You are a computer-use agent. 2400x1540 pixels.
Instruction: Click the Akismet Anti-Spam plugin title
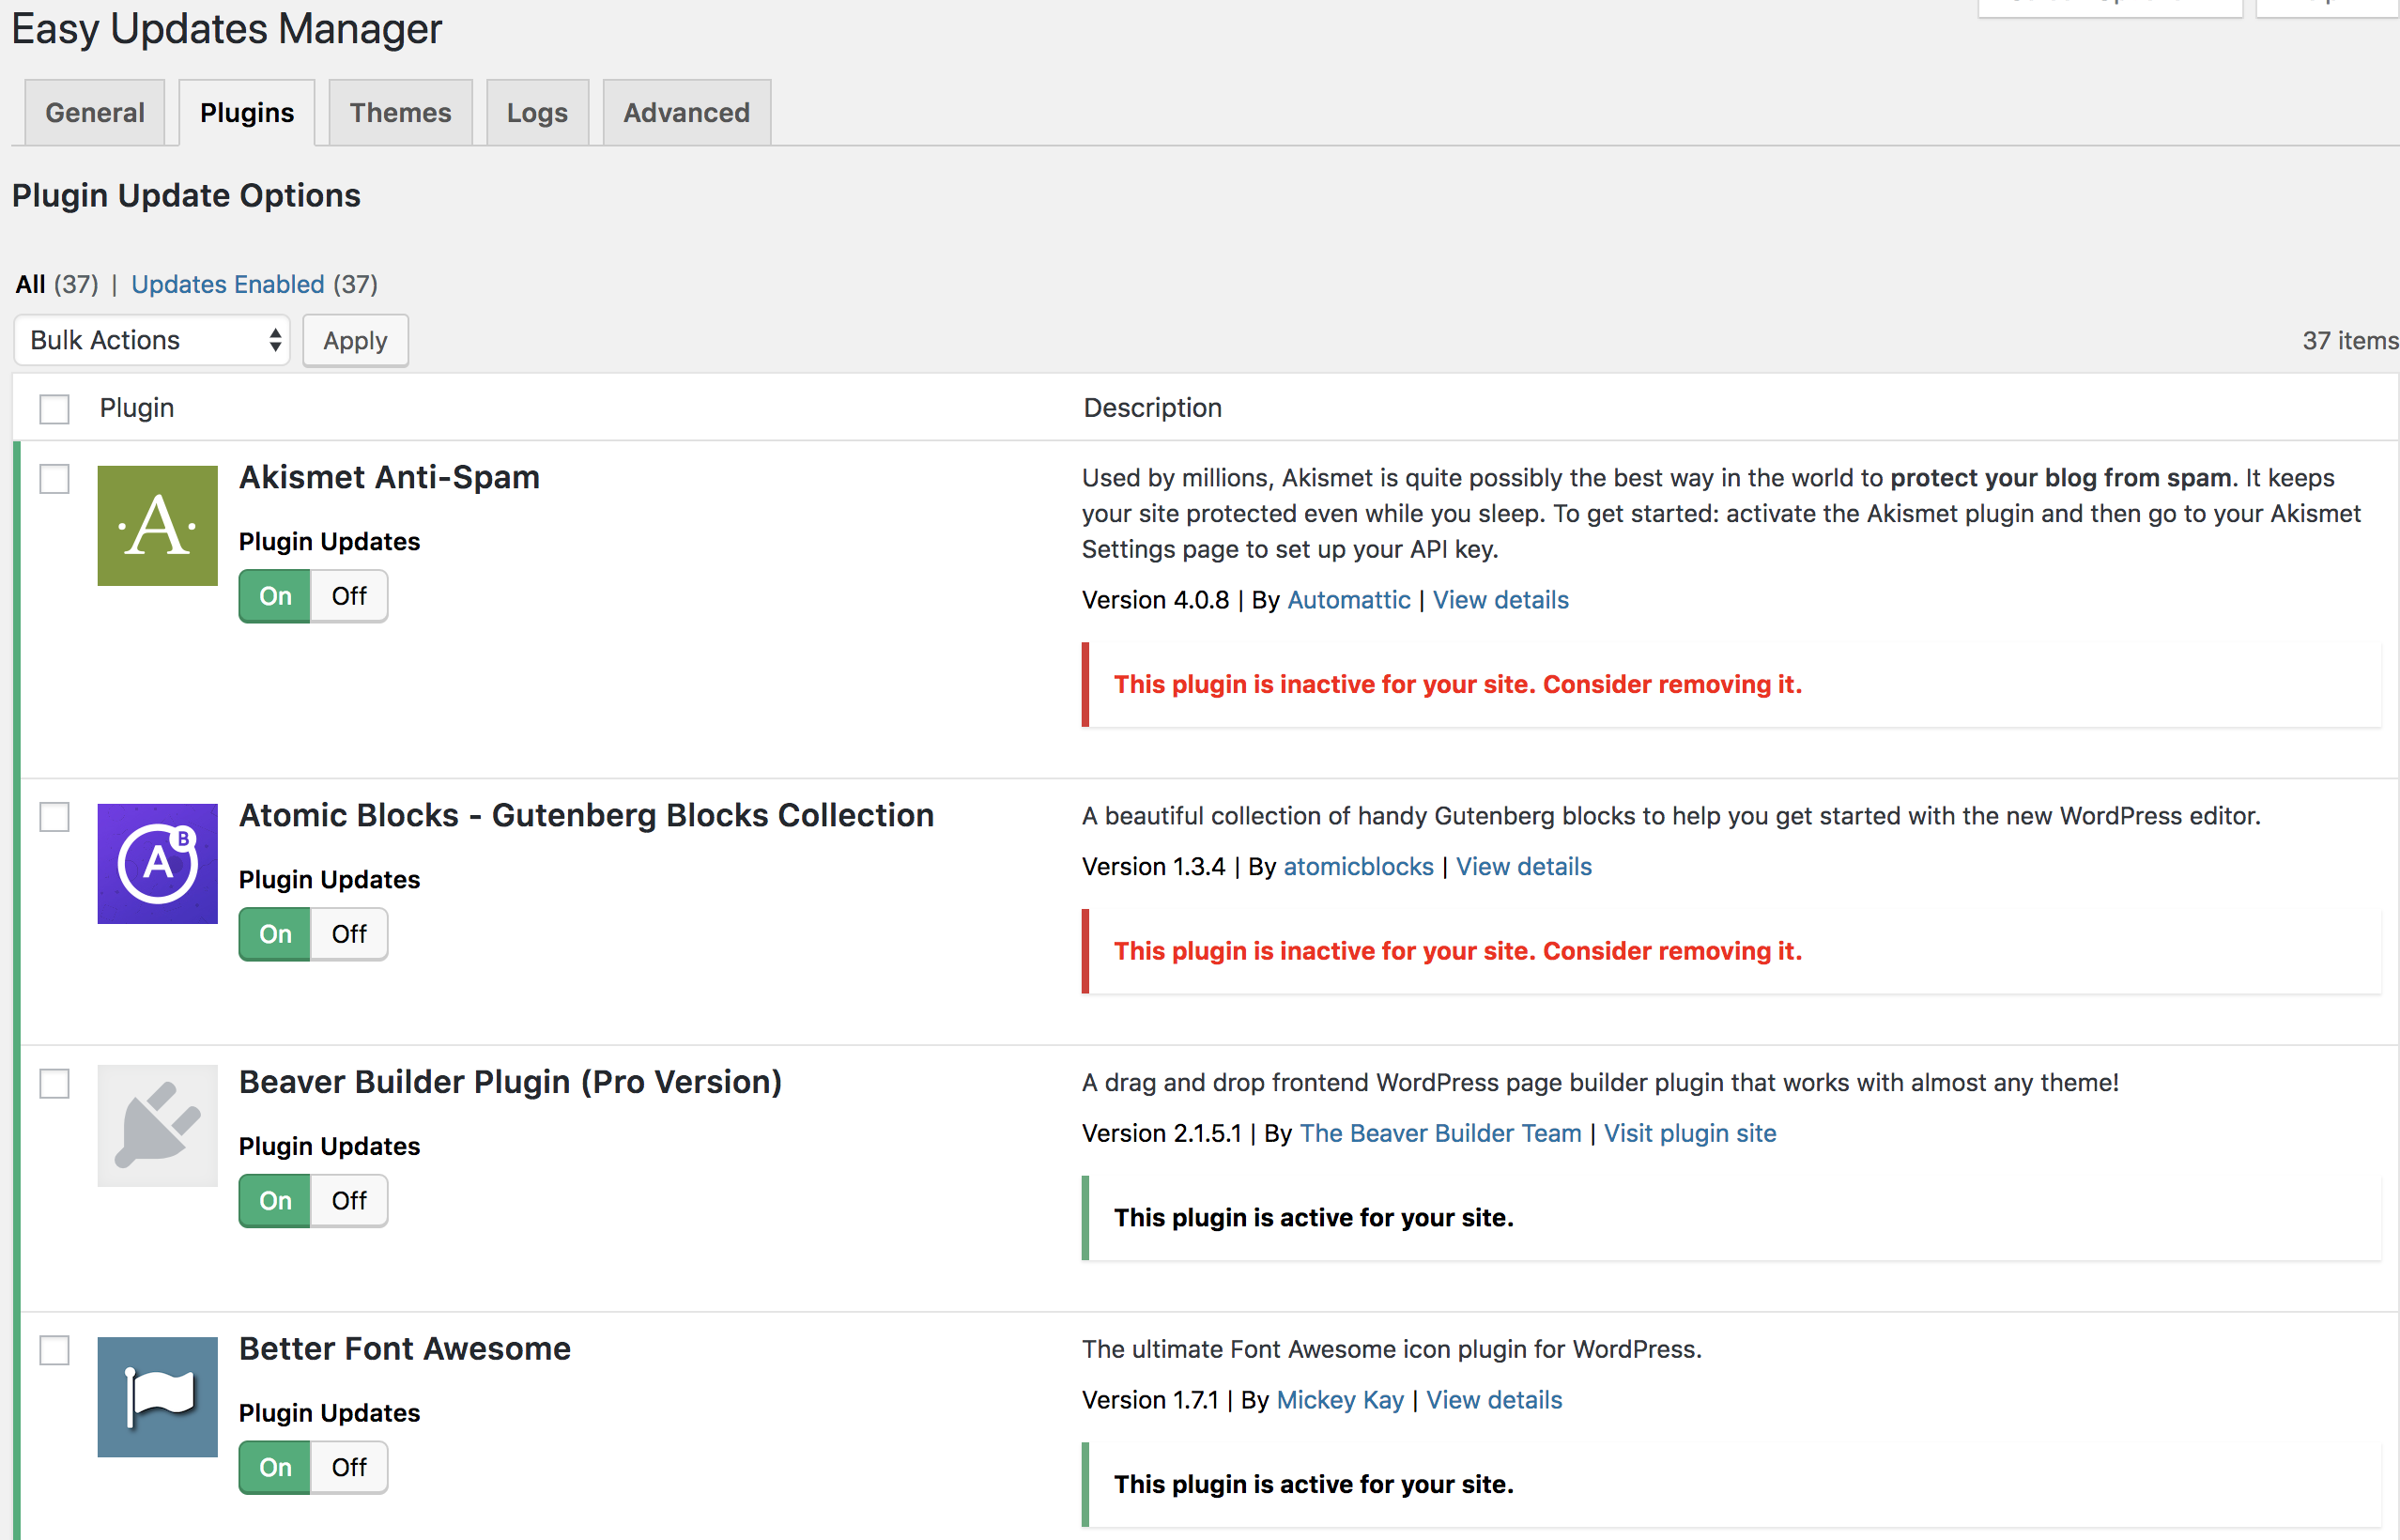(389, 478)
